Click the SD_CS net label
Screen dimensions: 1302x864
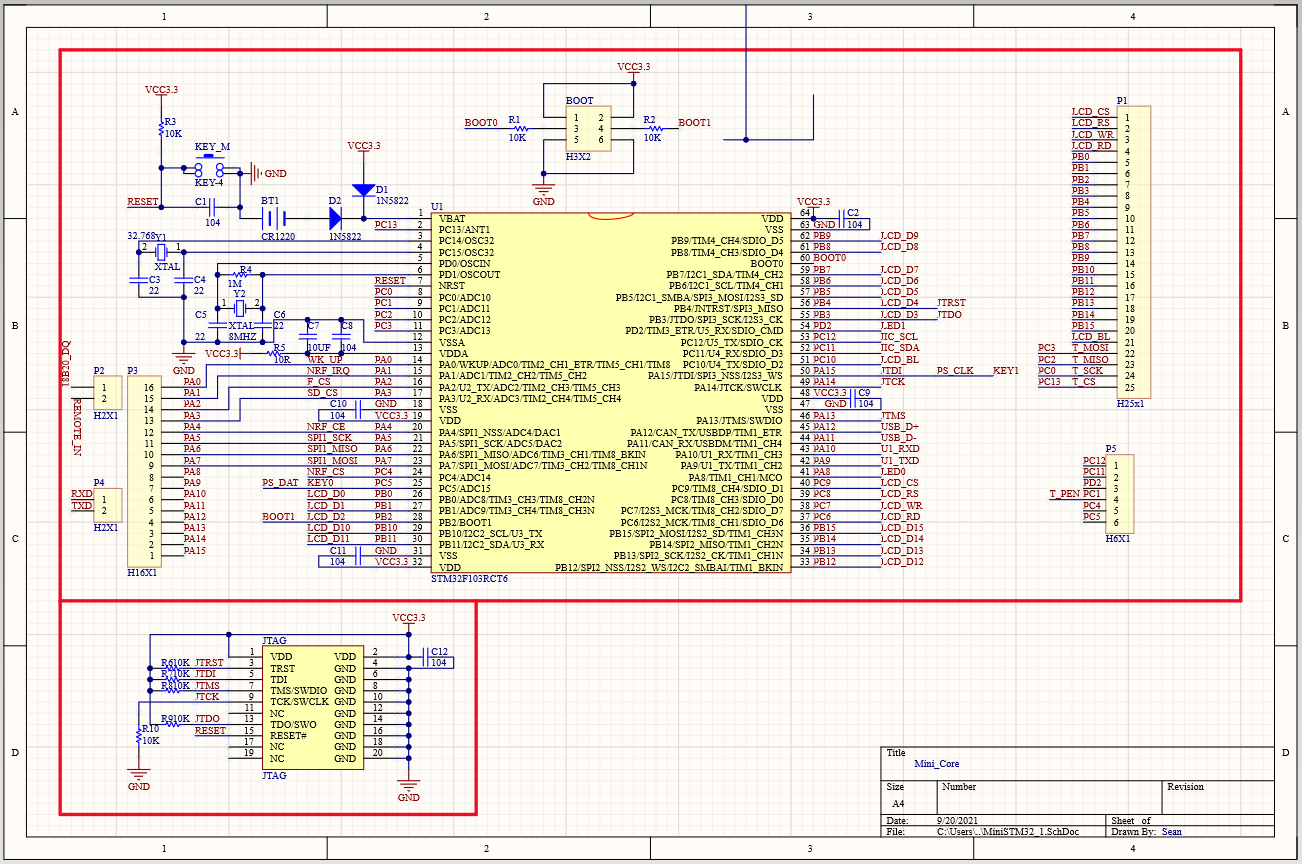[320, 393]
